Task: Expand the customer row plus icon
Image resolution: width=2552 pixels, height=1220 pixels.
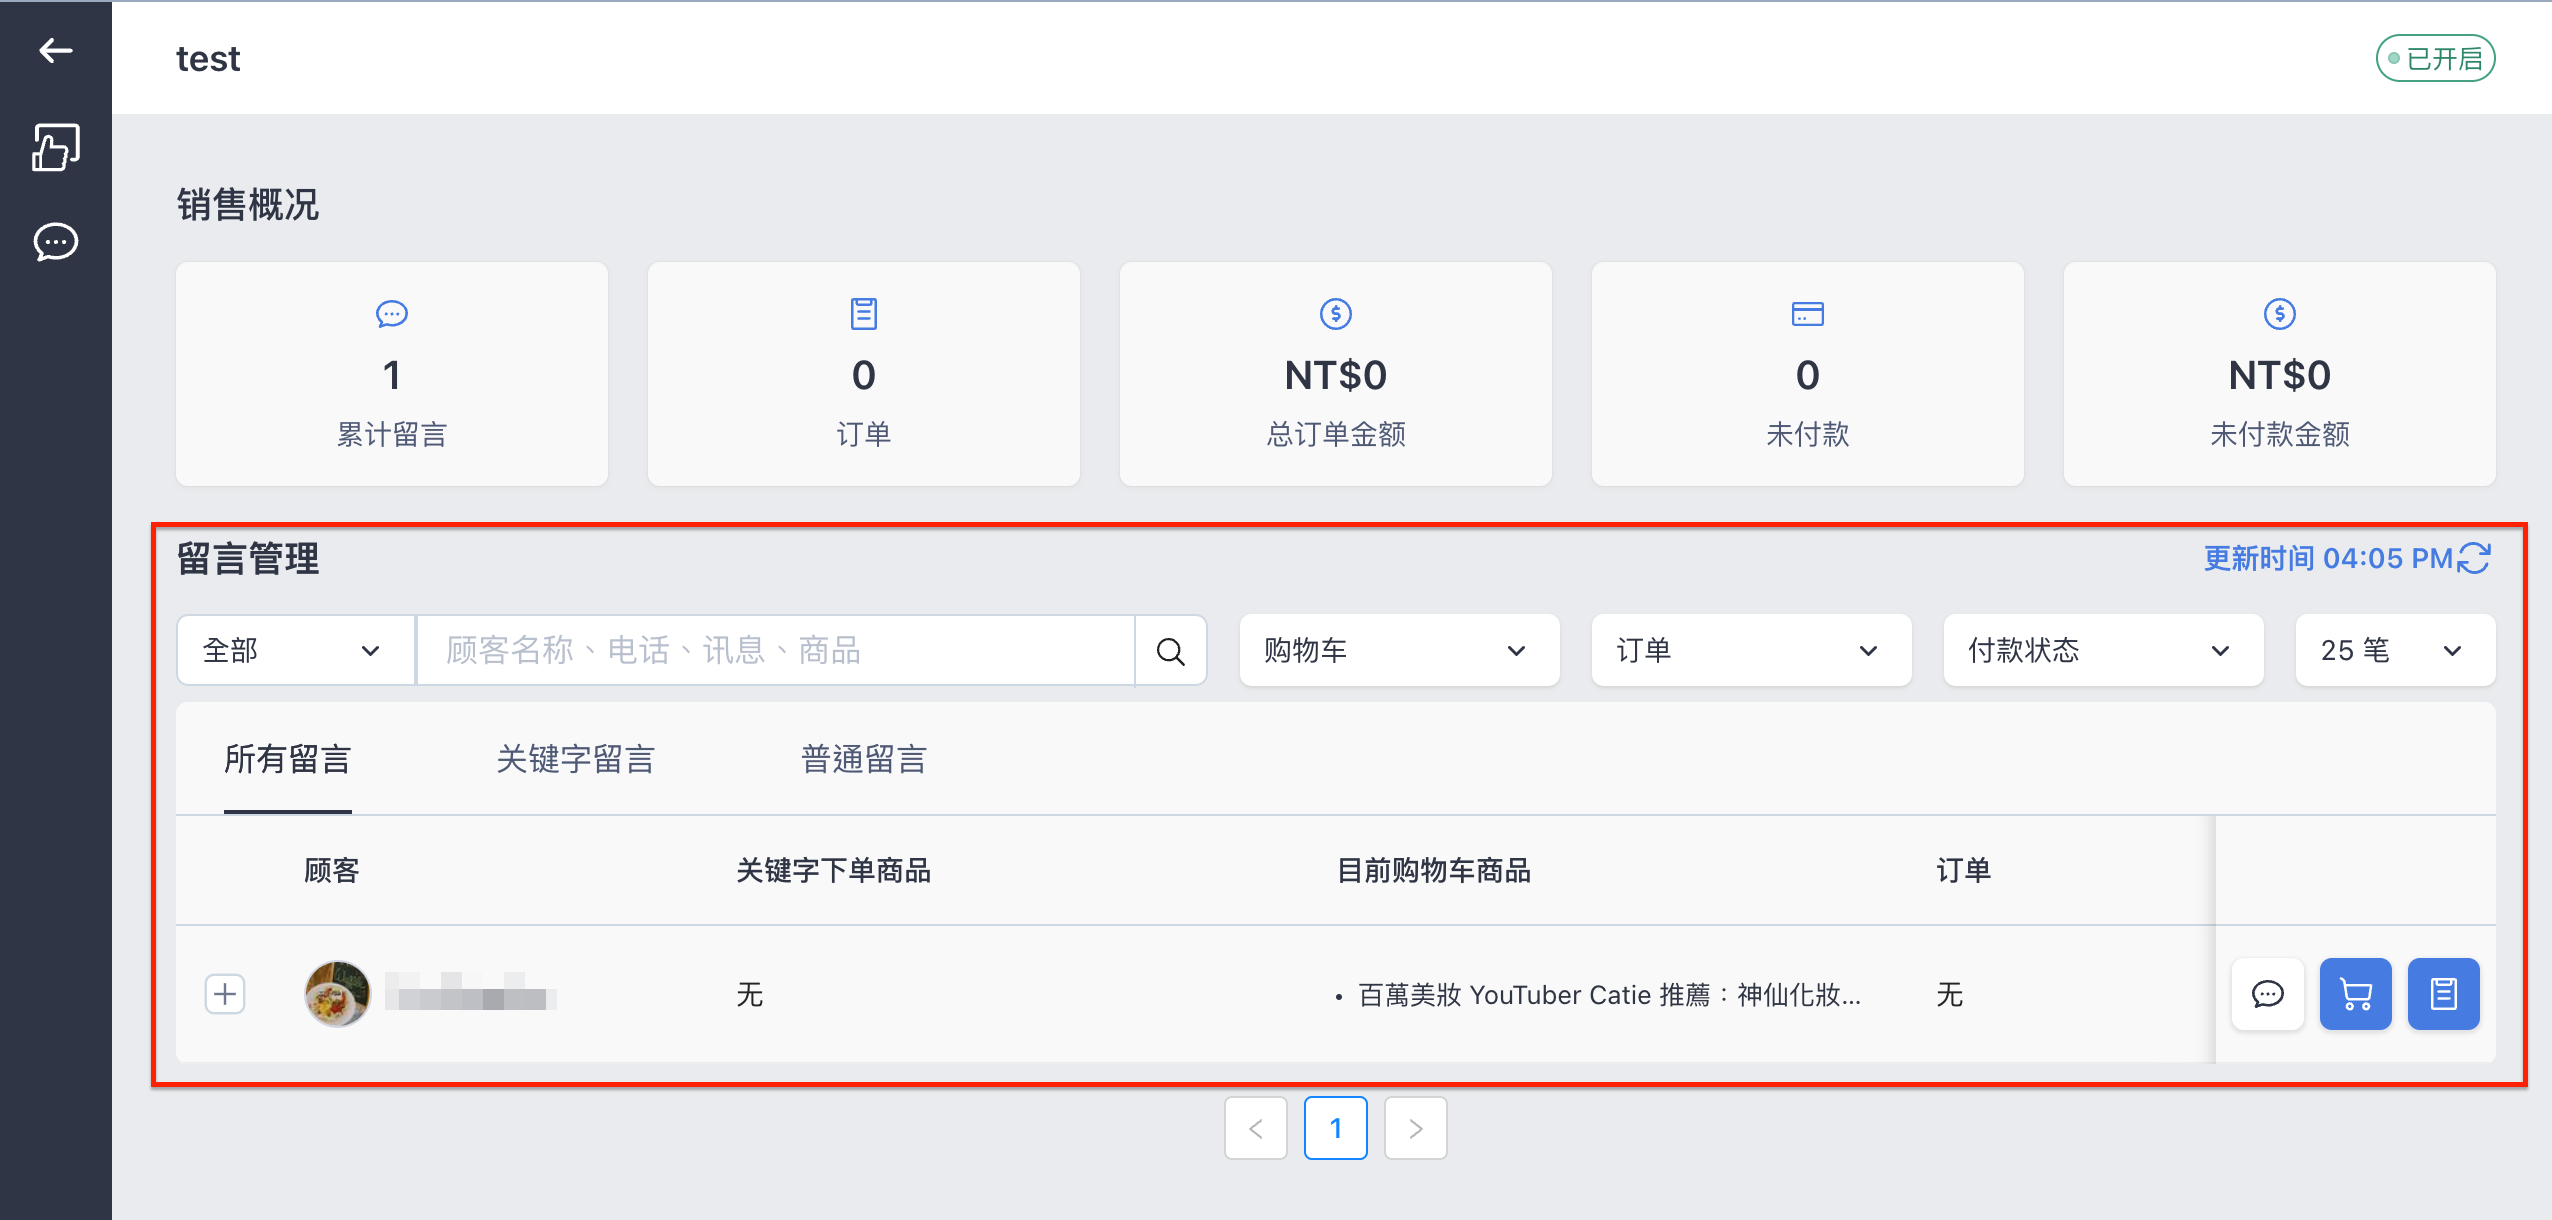Action: [x=225, y=994]
